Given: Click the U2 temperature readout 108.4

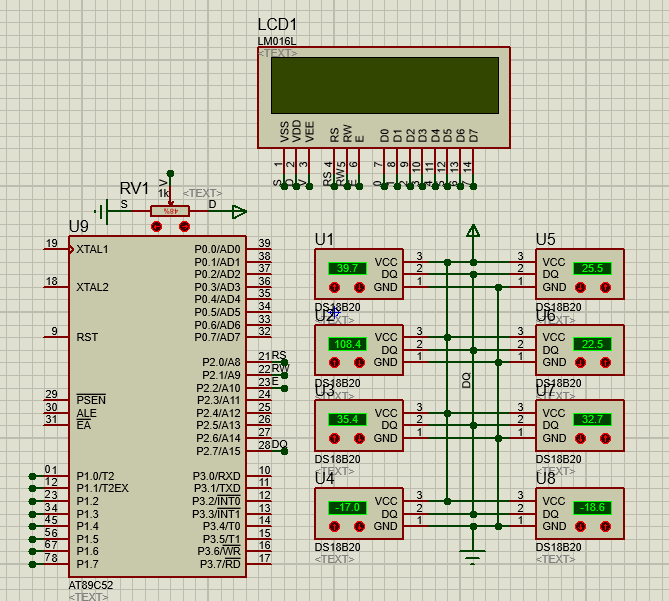Looking at the screenshot, I should point(347,344).
